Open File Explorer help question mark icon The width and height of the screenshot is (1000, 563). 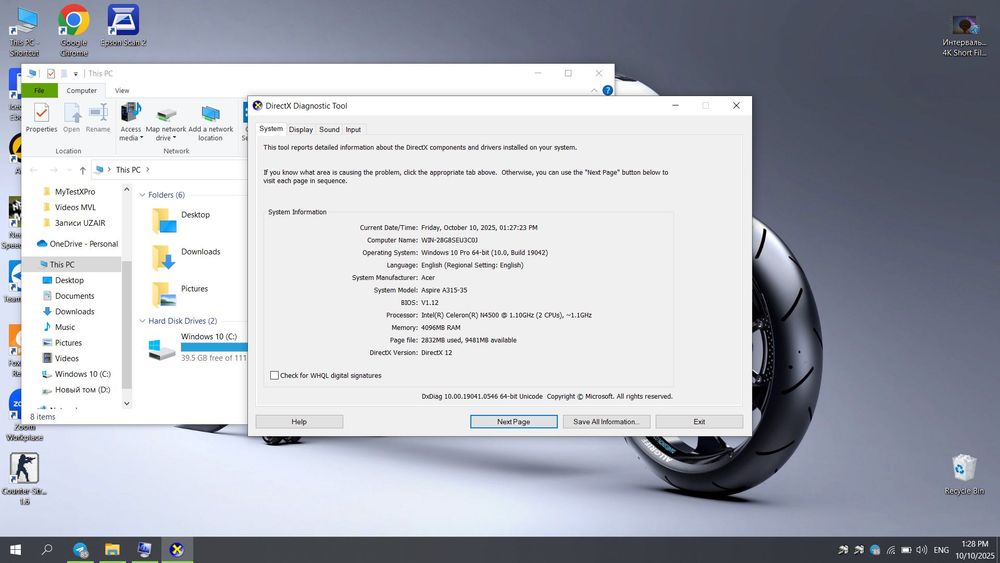[x=607, y=91]
